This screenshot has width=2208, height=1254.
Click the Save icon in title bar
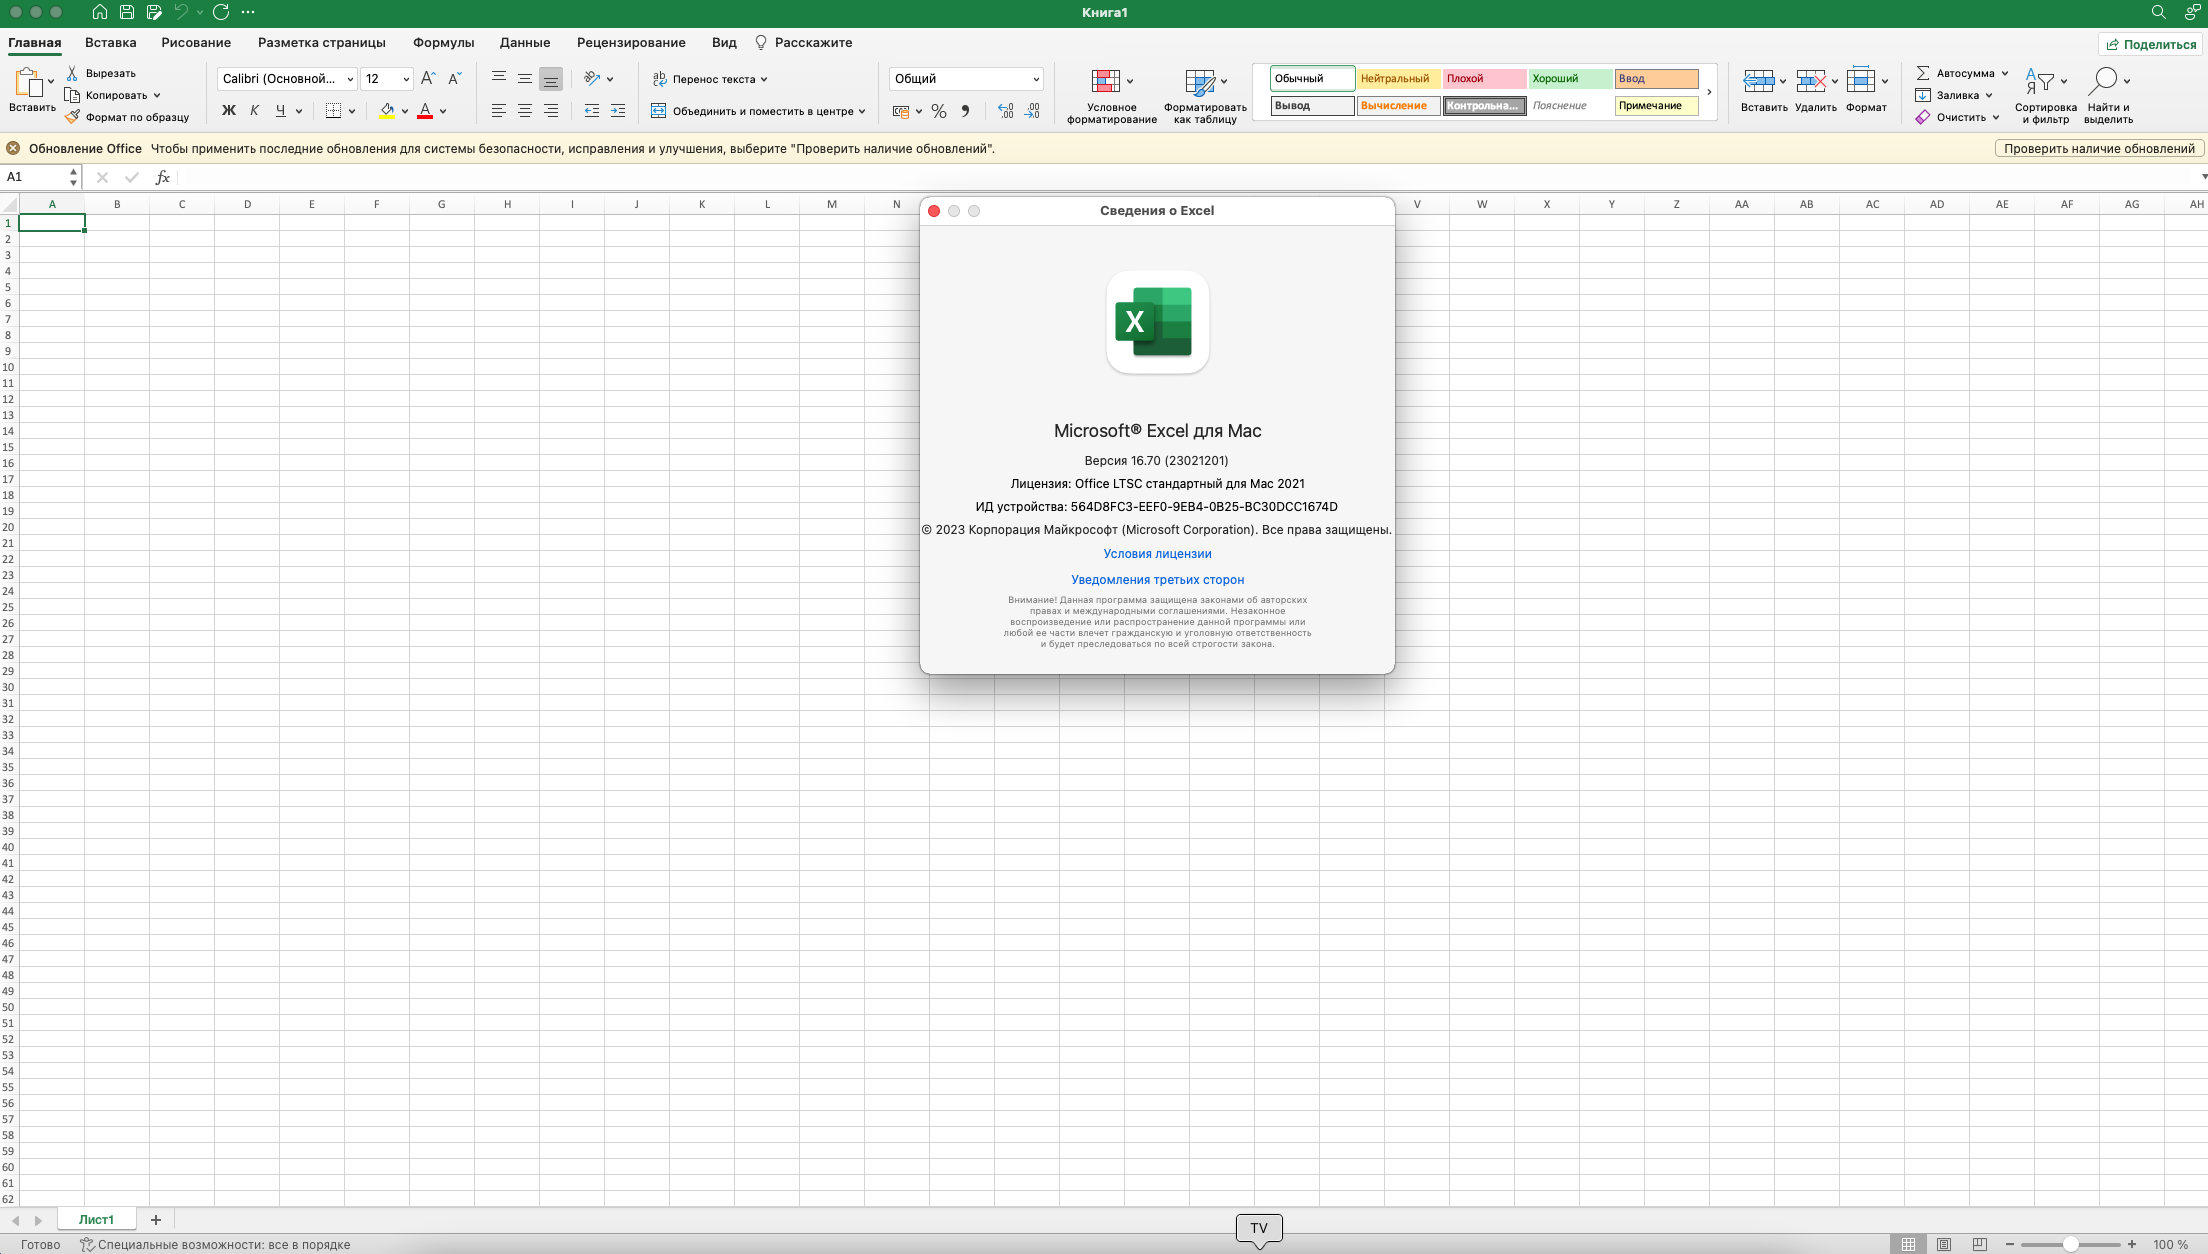click(x=127, y=12)
